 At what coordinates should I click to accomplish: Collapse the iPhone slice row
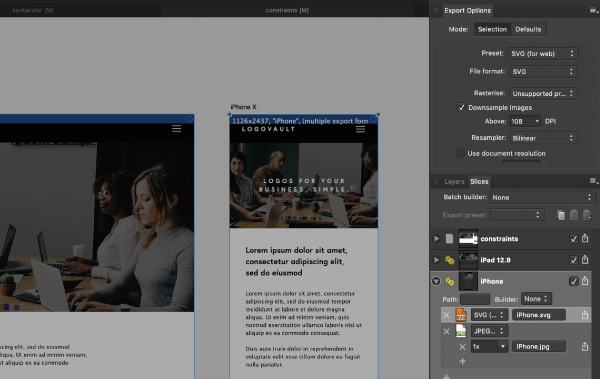click(x=436, y=281)
